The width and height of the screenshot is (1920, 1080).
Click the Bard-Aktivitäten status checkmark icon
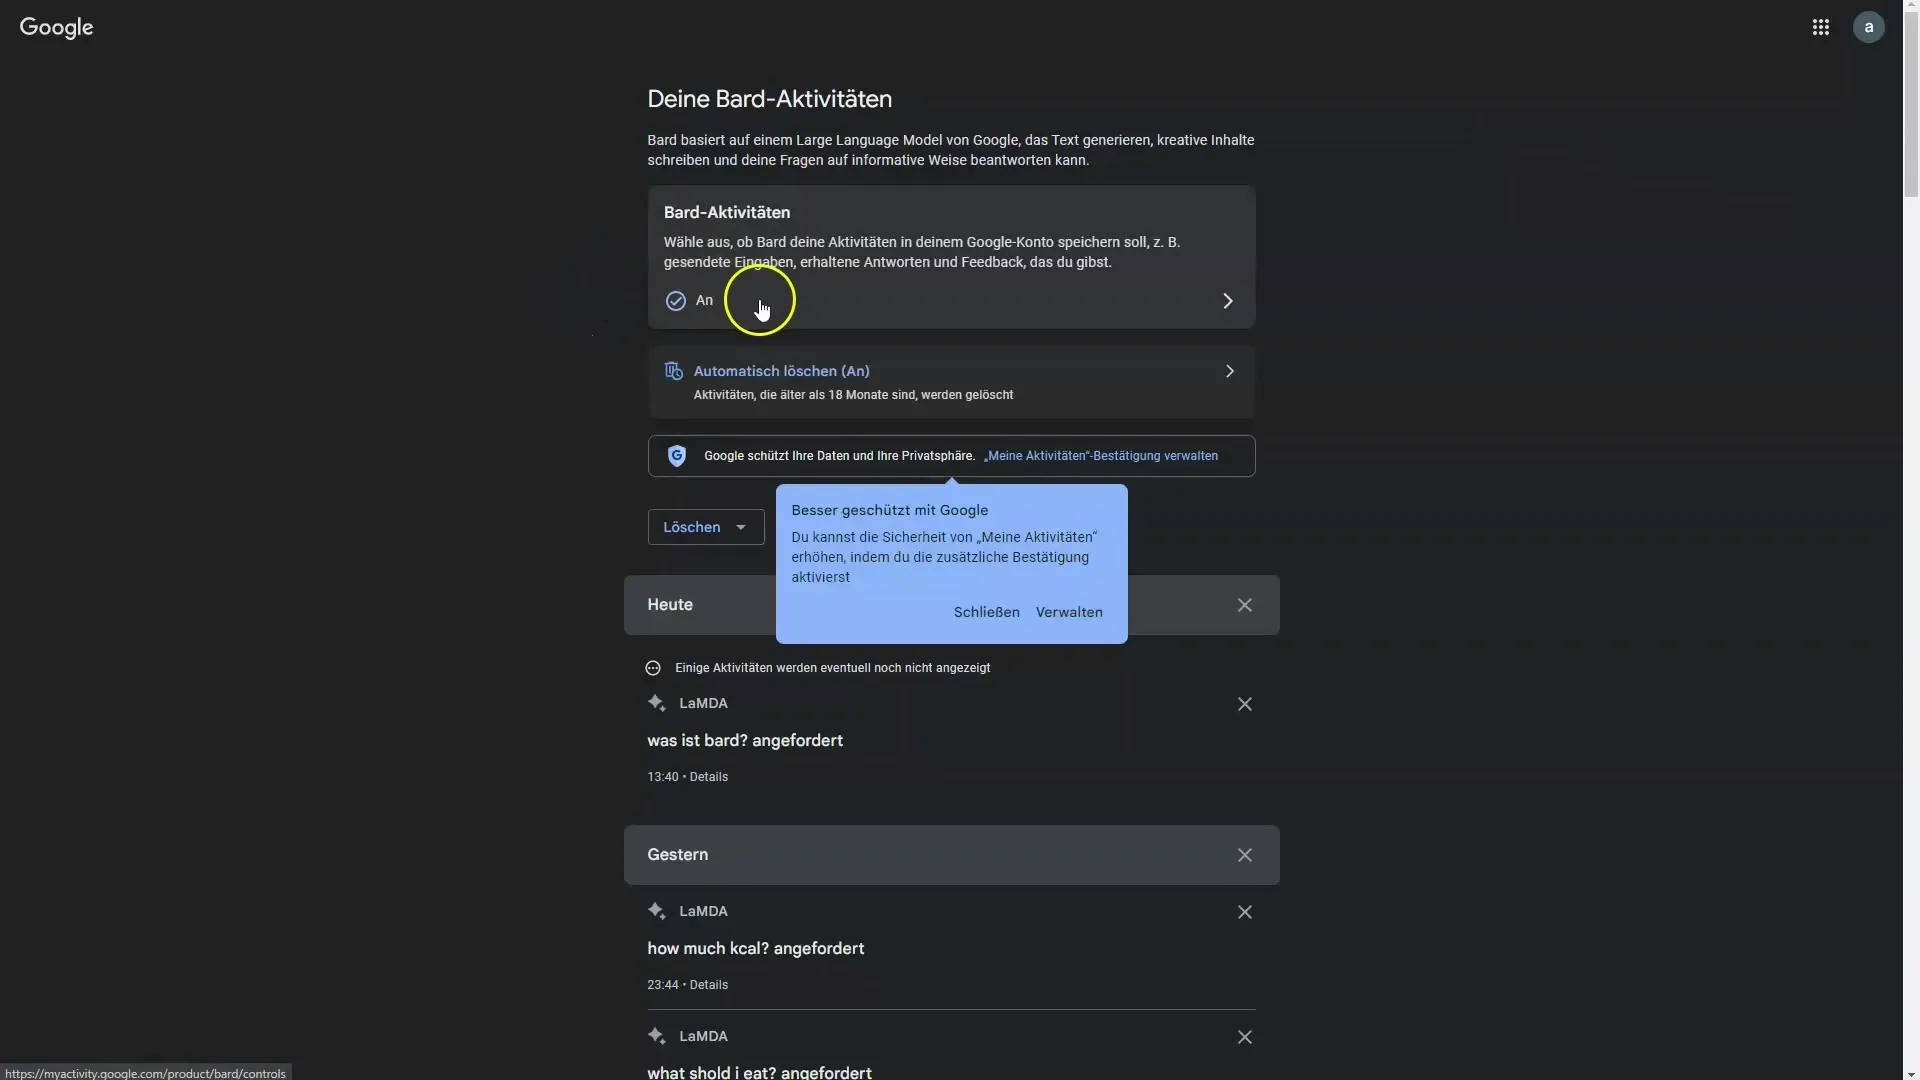[676, 301]
